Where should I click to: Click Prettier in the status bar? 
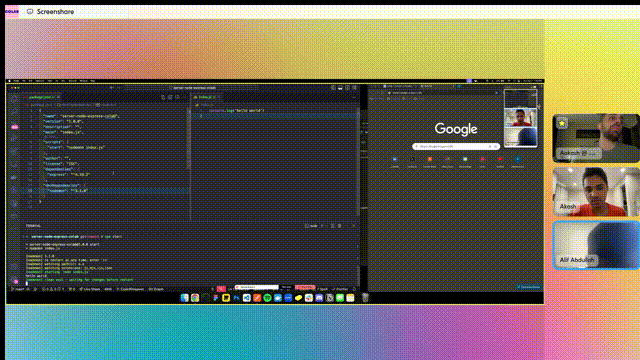(x=340, y=289)
